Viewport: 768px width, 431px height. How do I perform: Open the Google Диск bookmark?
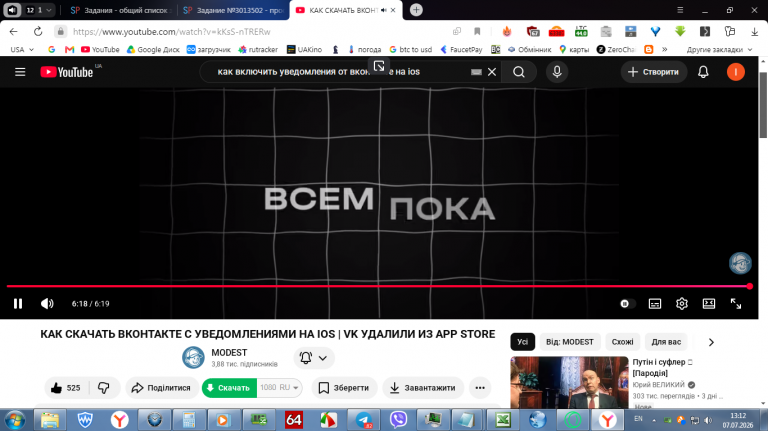pyautogui.click(x=153, y=49)
